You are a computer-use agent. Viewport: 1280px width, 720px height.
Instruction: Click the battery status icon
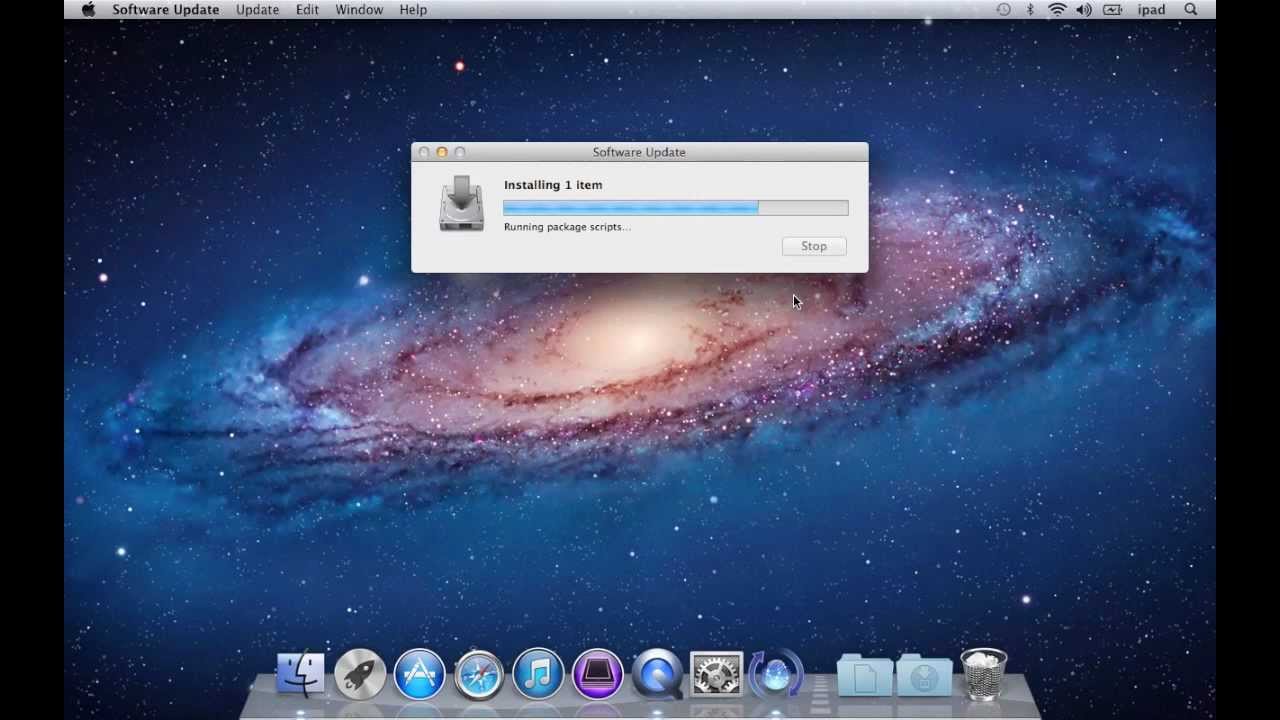tap(1112, 10)
